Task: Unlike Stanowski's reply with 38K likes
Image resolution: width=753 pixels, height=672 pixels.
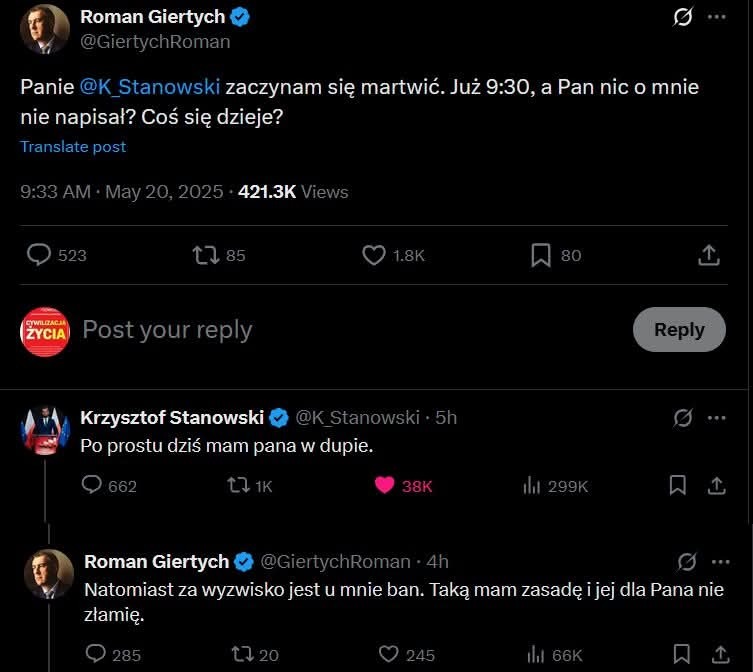Action: [x=385, y=485]
